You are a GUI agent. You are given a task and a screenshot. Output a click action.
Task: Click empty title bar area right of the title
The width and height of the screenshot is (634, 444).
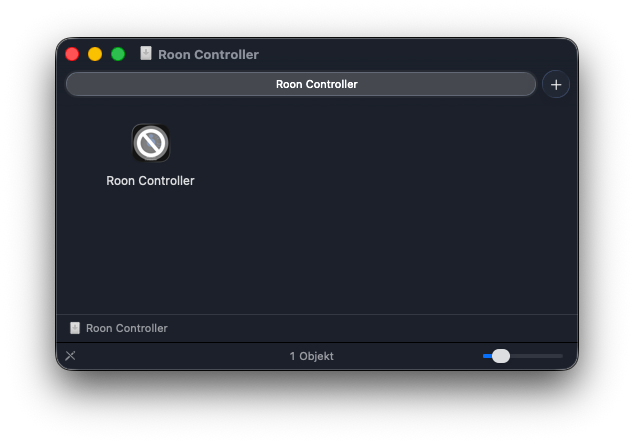tap(420, 54)
